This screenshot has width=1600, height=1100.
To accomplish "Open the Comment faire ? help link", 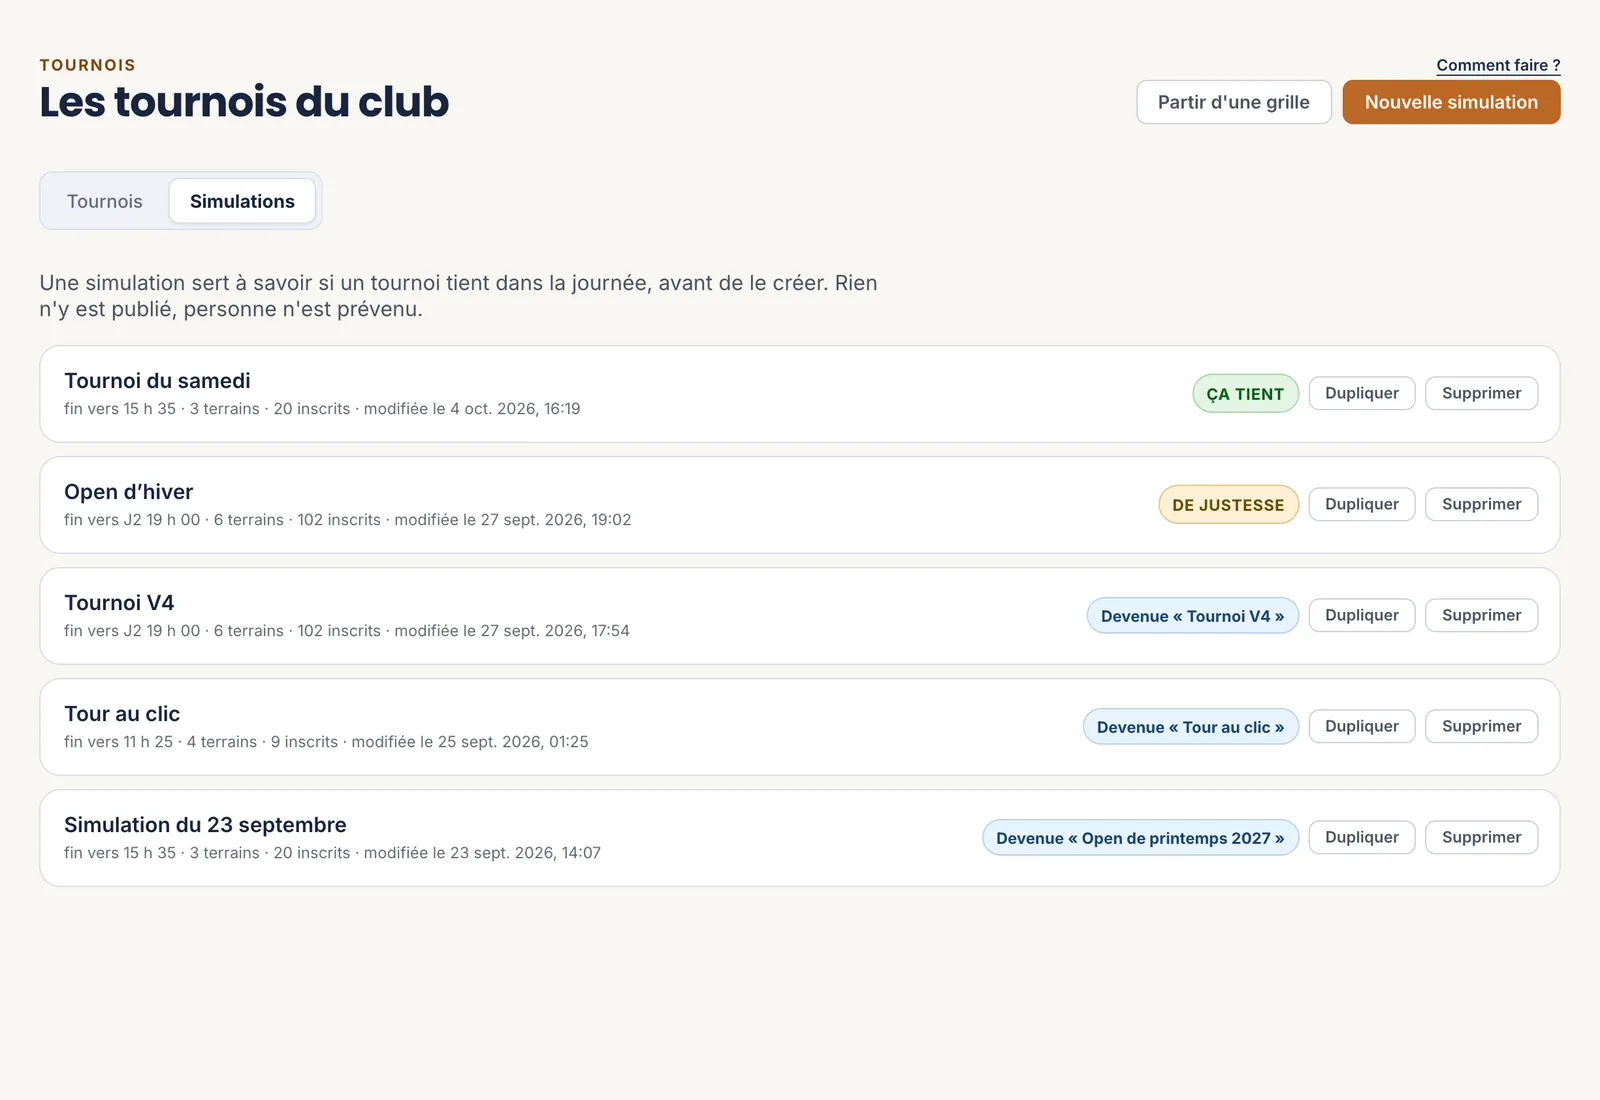I will 1498,65.
